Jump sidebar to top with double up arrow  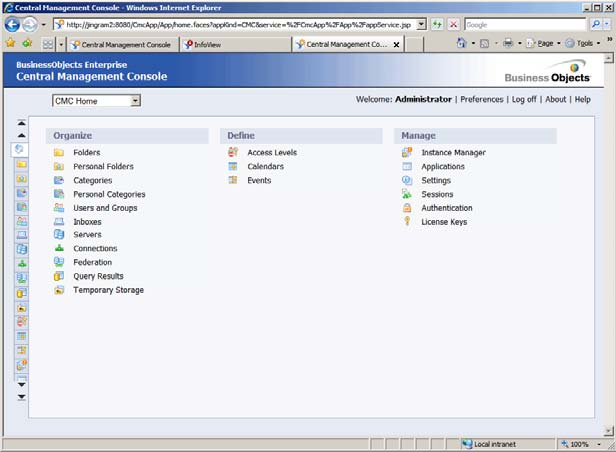coord(22,123)
